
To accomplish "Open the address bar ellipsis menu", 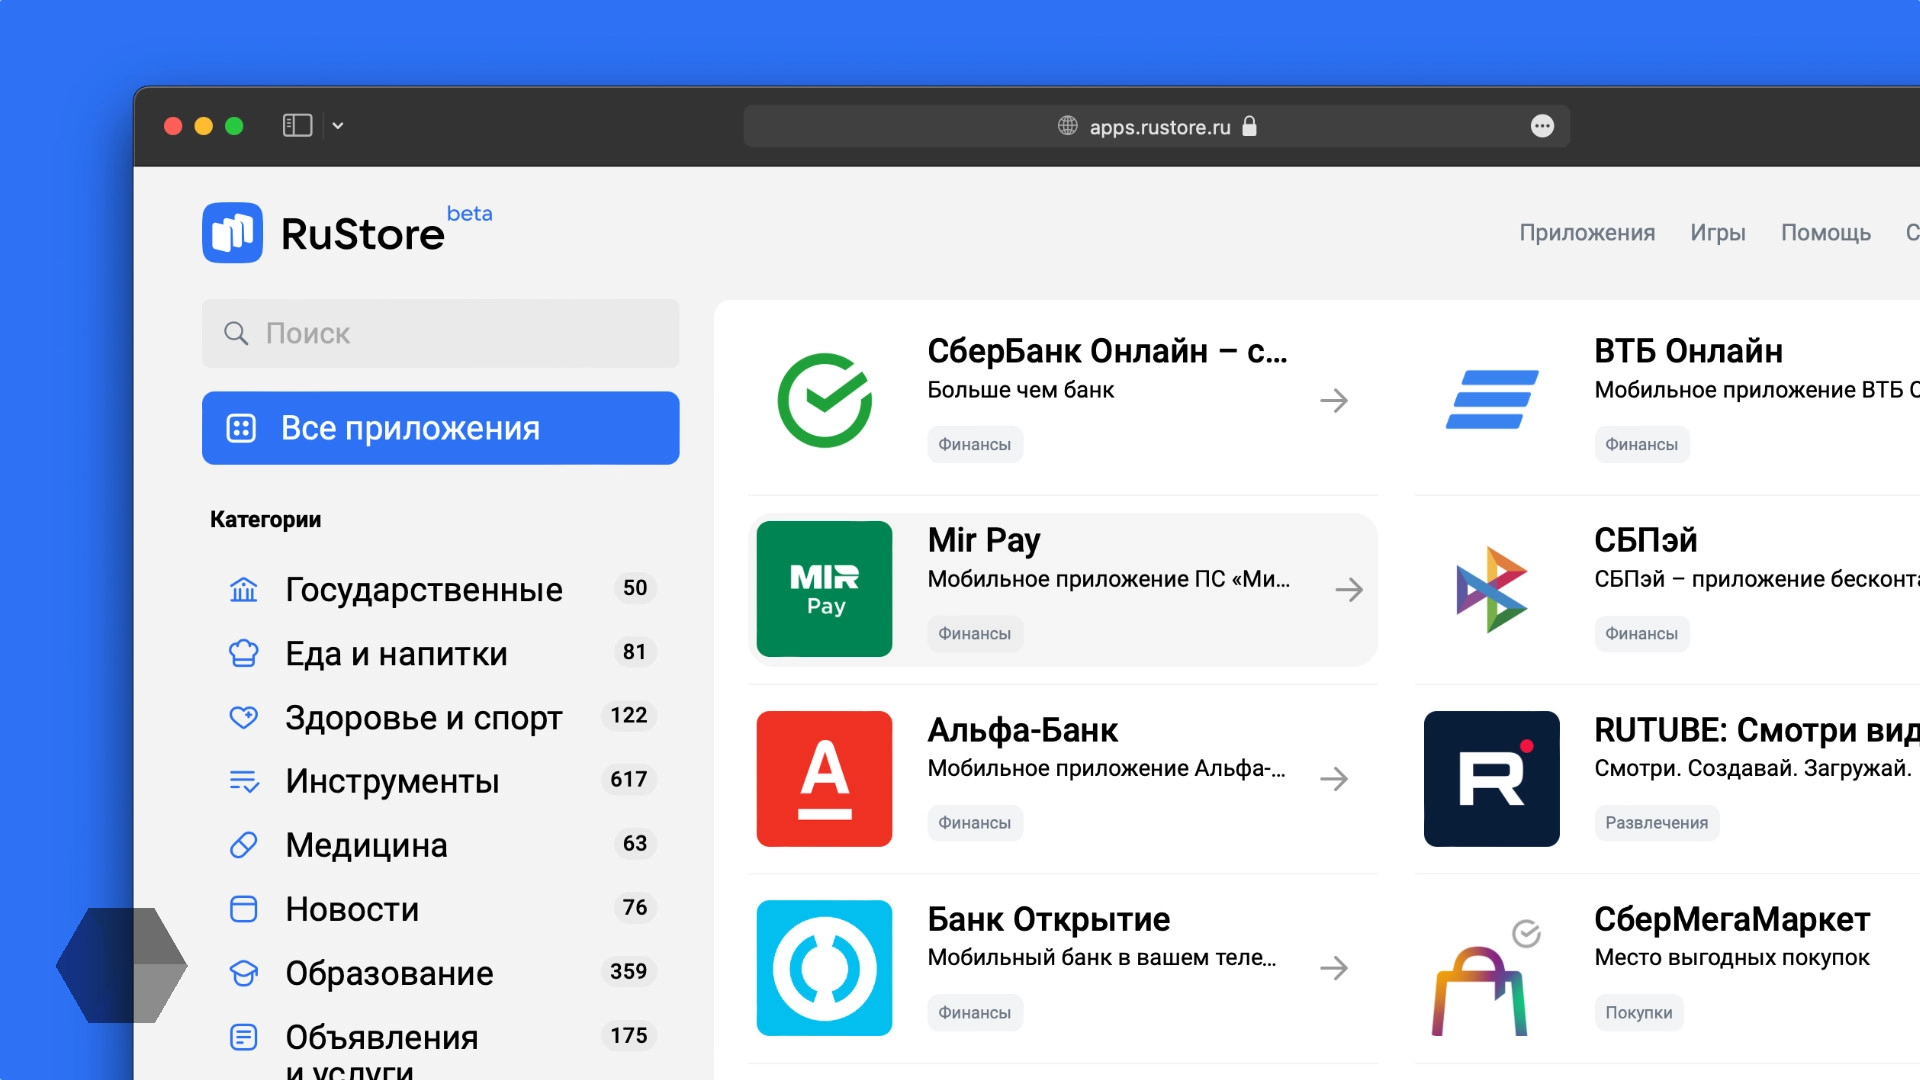I will coord(1542,126).
